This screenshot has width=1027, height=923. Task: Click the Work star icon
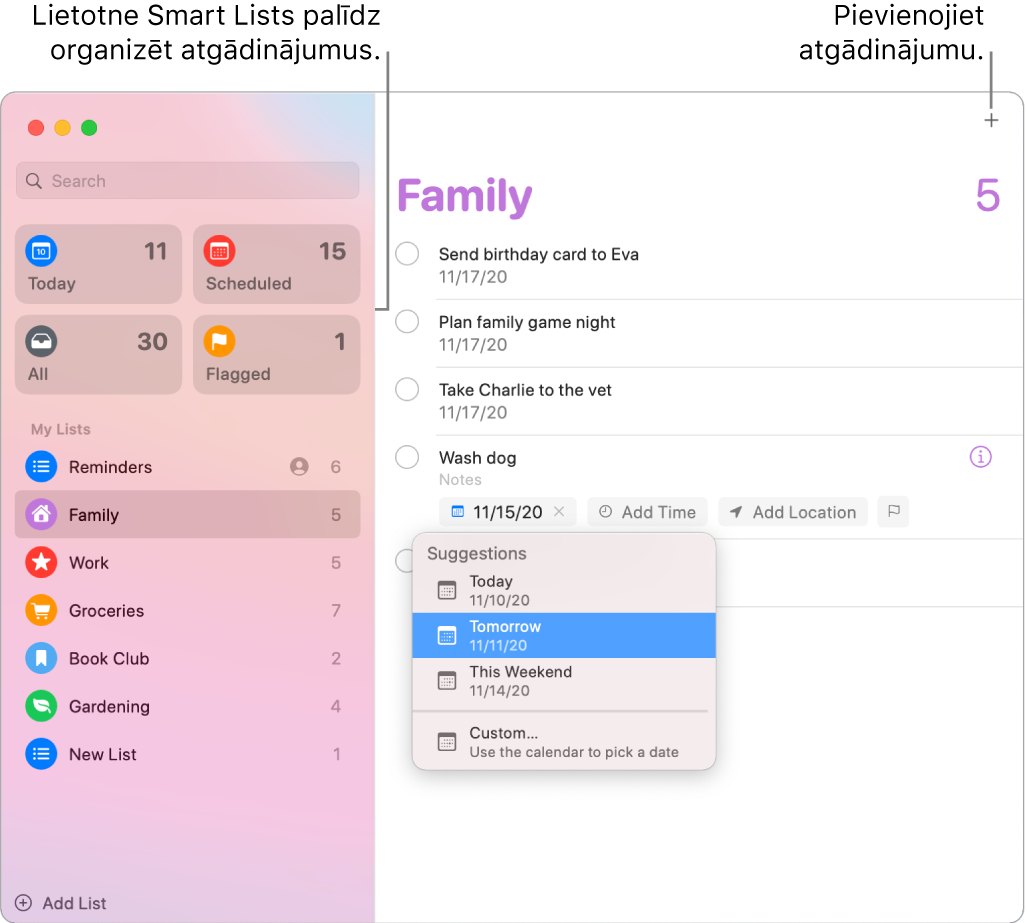click(x=41, y=562)
